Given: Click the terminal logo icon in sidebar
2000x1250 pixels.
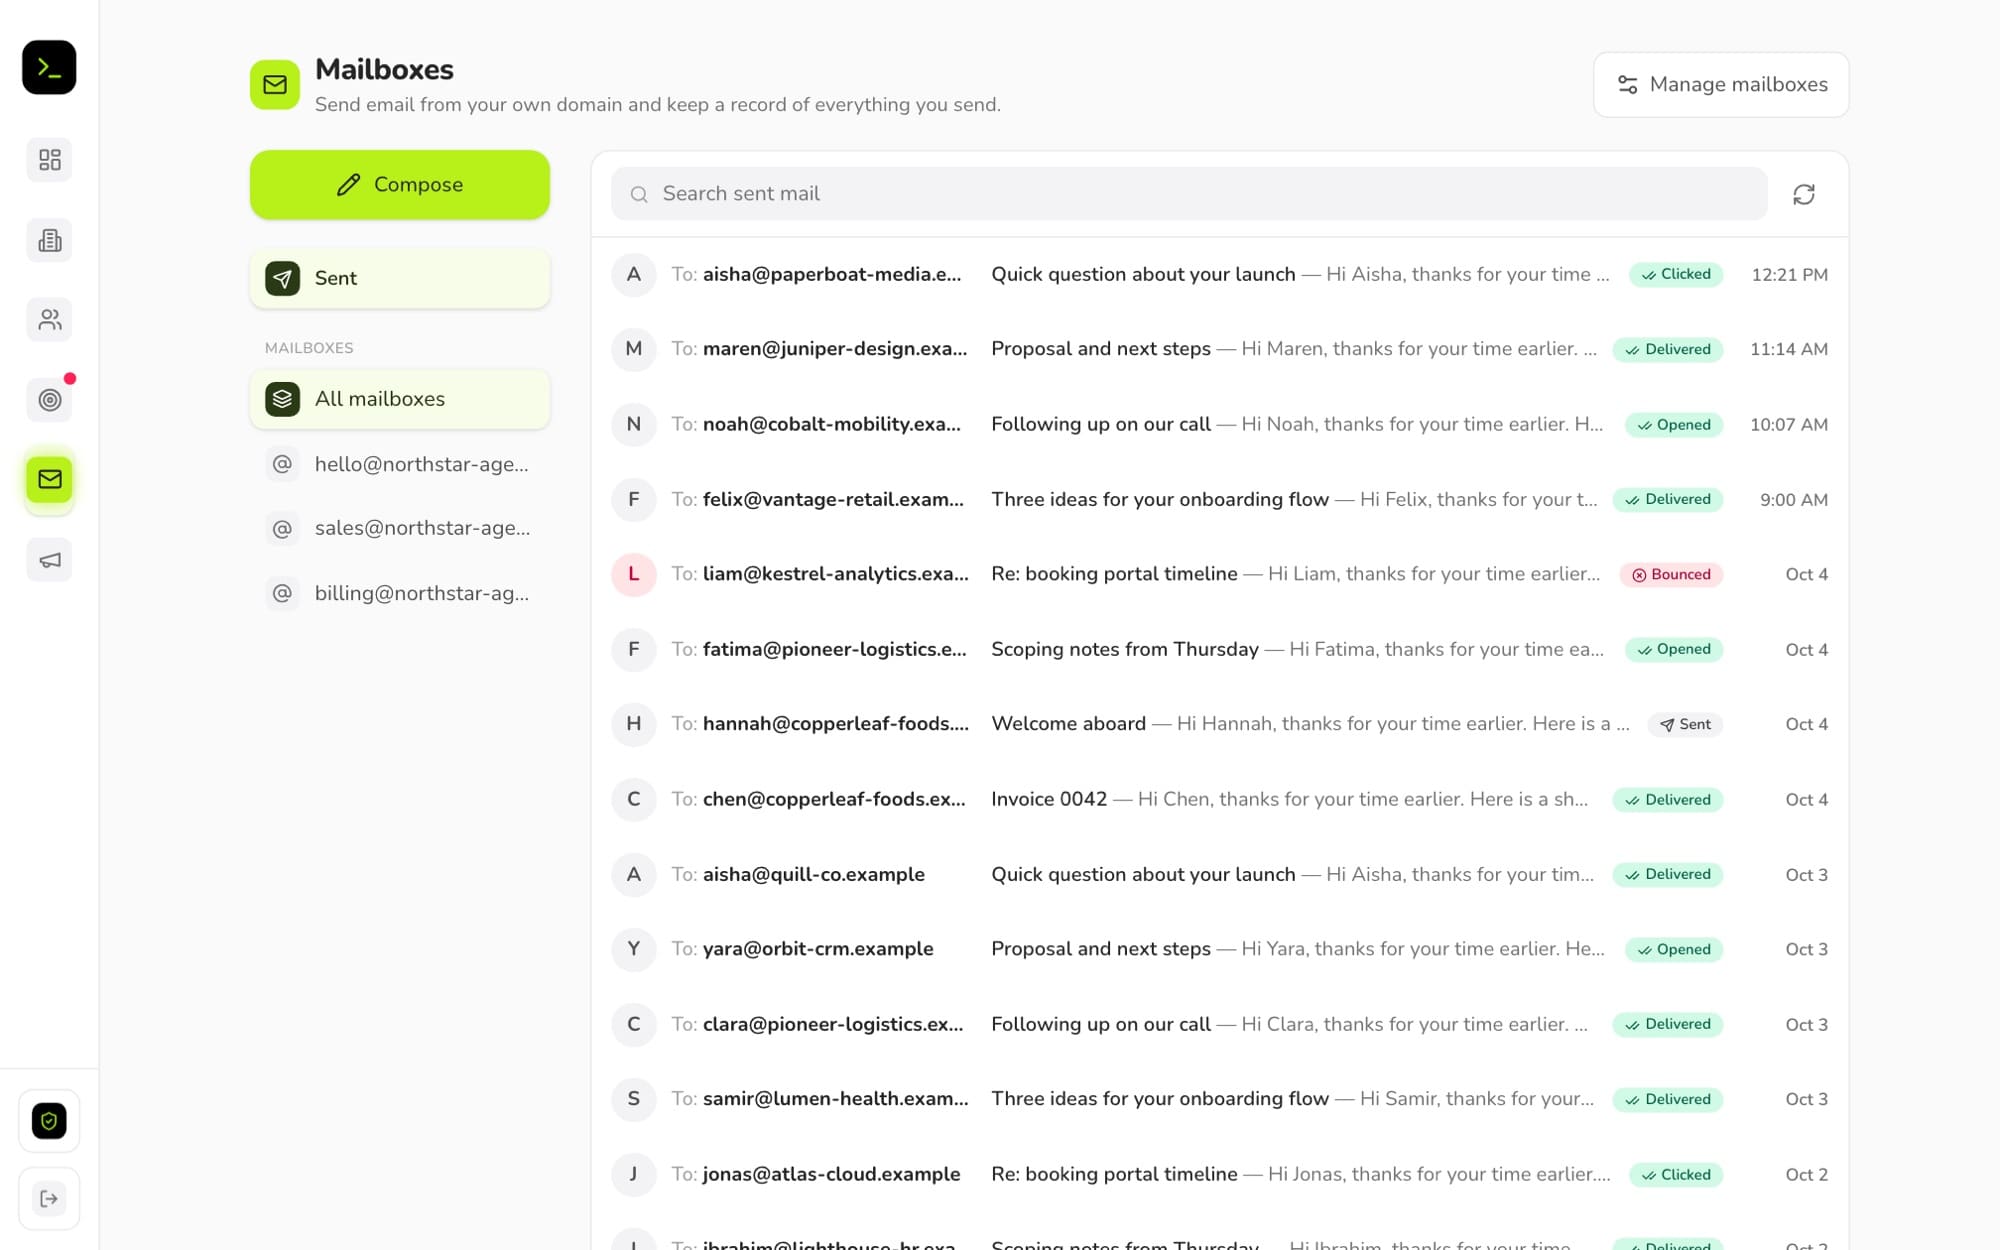Looking at the screenshot, I should coord(49,67).
